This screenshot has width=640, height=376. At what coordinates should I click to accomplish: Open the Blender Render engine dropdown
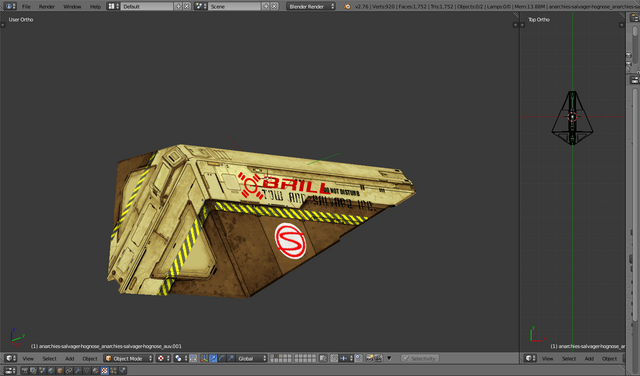tap(311, 7)
